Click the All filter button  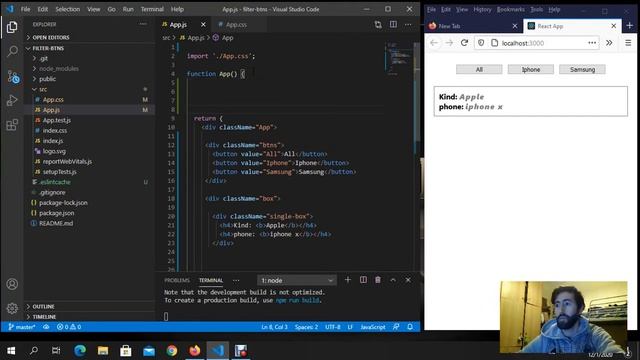[479, 69]
